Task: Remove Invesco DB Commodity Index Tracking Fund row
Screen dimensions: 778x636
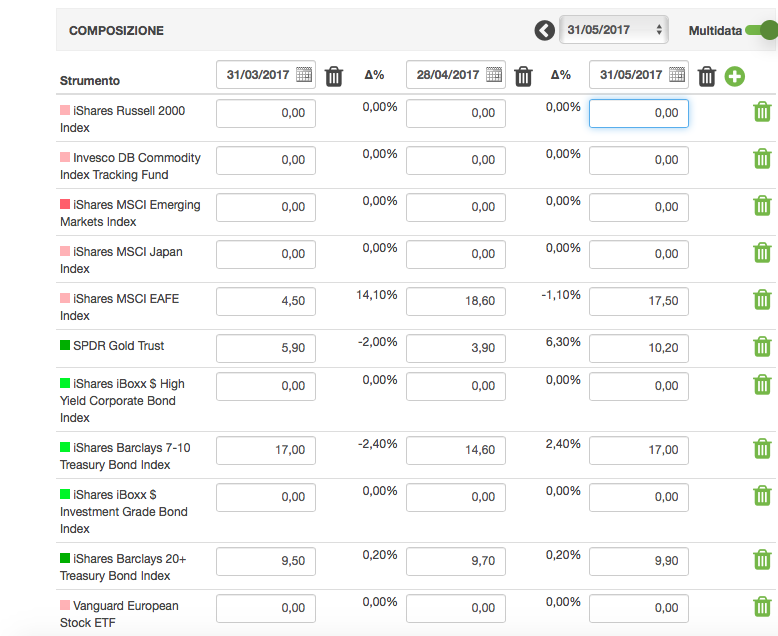Action: pos(762,159)
